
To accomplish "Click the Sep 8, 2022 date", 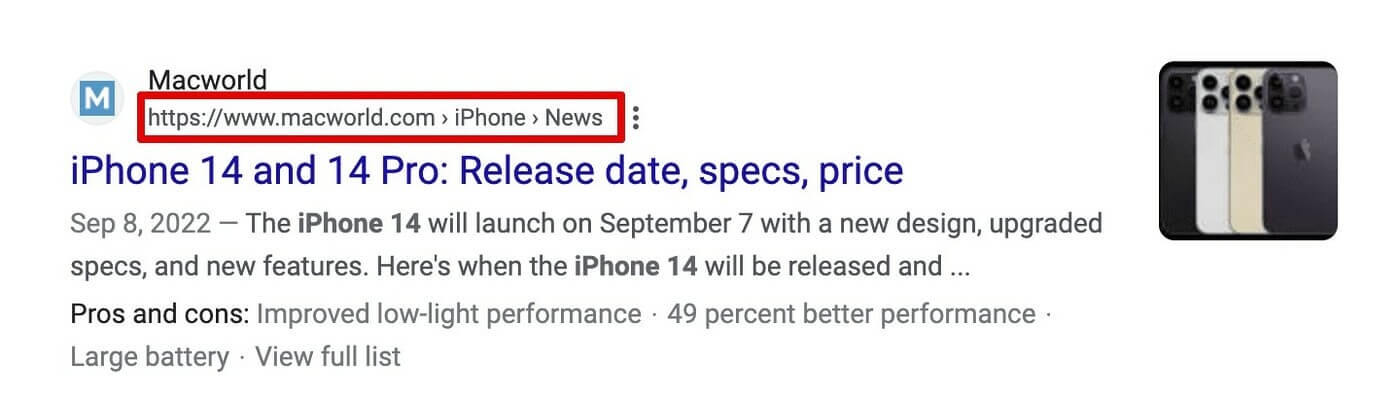I will pyautogui.click(x=141, y=222).
